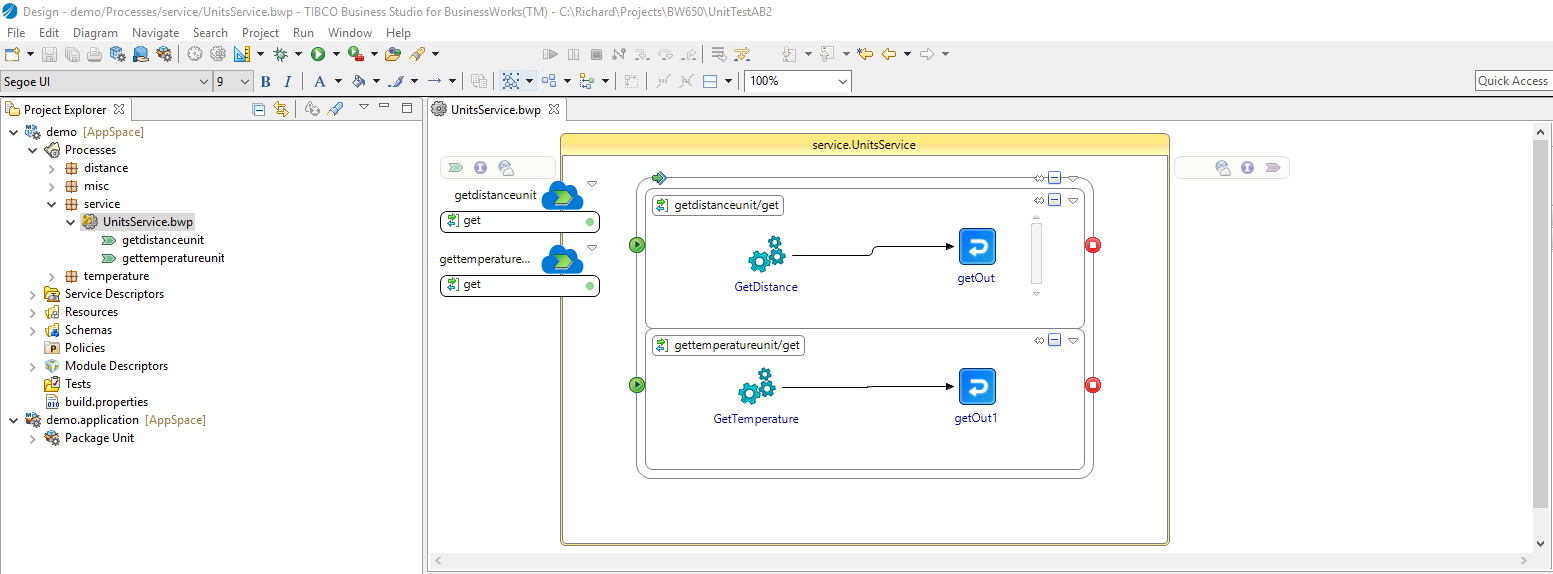This screenshot has height=574, width=1553.
Task: Open the dropdown arrow beside the Run icon
Action: coord(335,54)
